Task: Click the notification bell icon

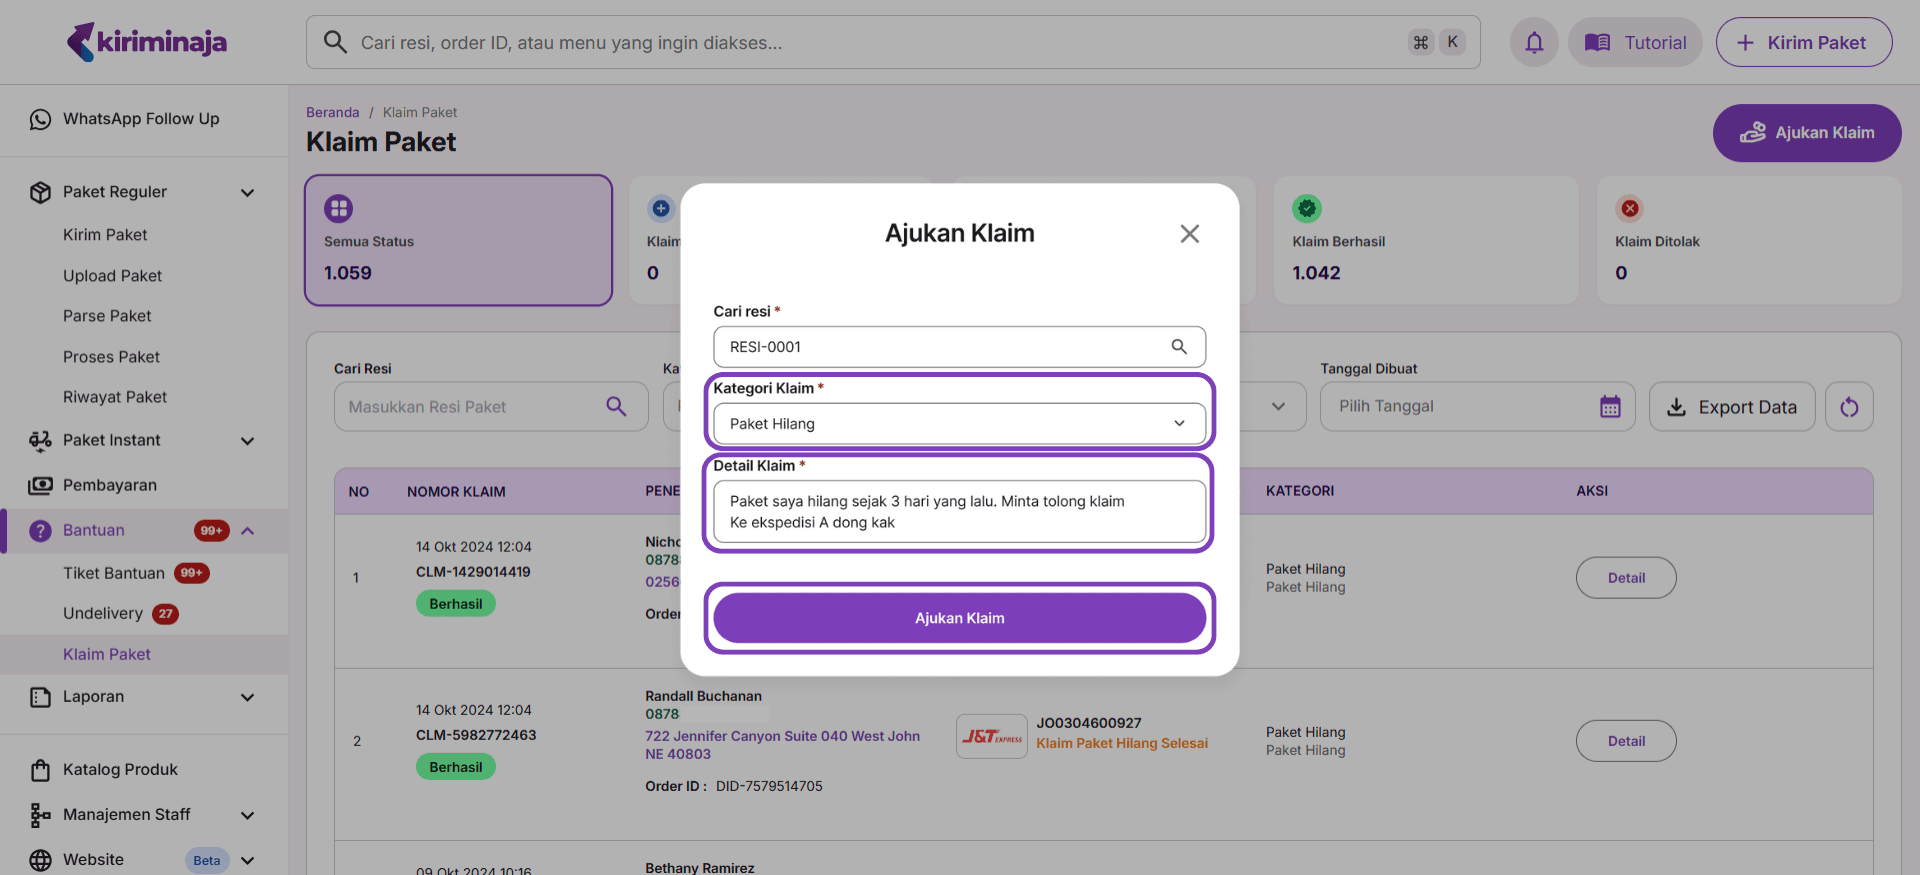Action: pyautogui.click(x=1533, y=42)
